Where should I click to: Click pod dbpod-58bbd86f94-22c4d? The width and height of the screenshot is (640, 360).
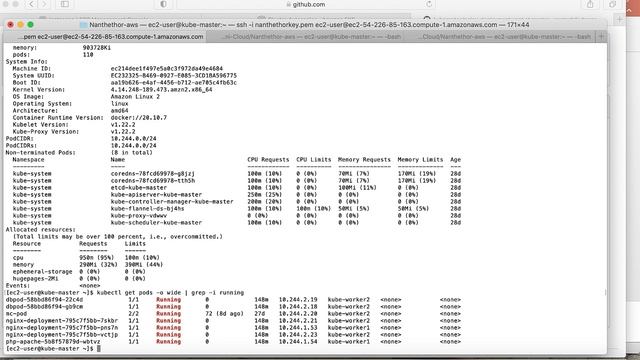pos(44,300)
